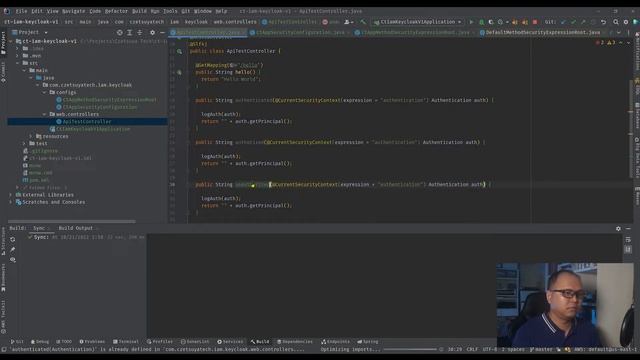
Task: Click Expand All icon in Project panel
Action: click(129, 32)
